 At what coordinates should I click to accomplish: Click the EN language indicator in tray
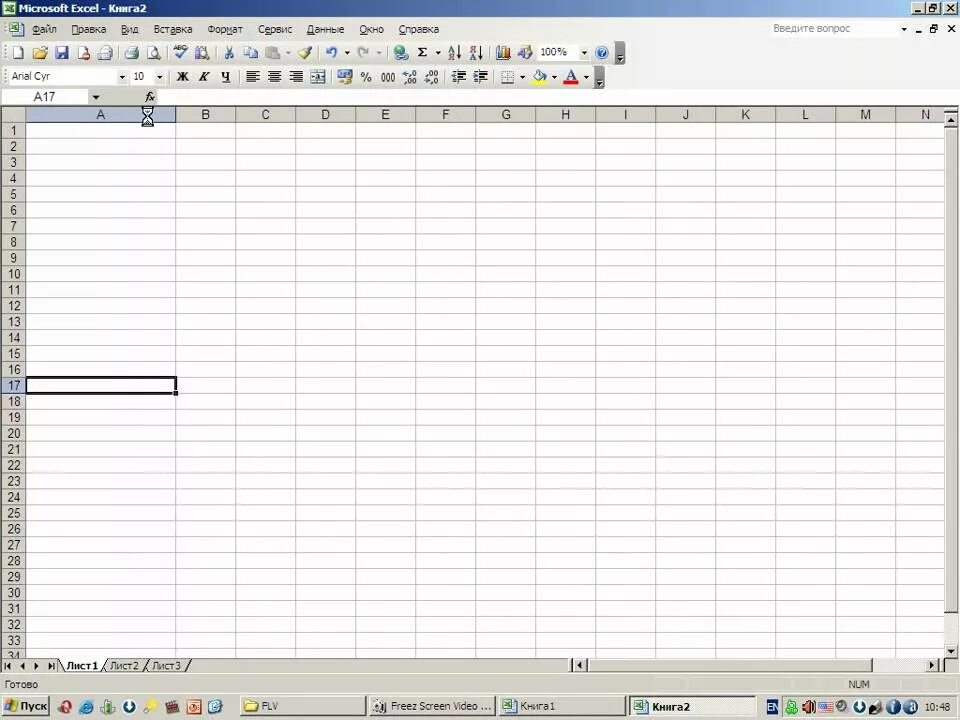point(772,707)
